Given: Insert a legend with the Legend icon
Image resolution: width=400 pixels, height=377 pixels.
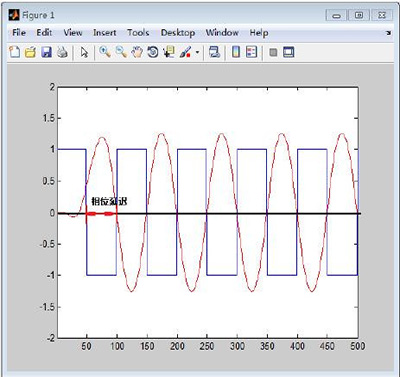Looking at the screenshot, I should coord(252,52).
